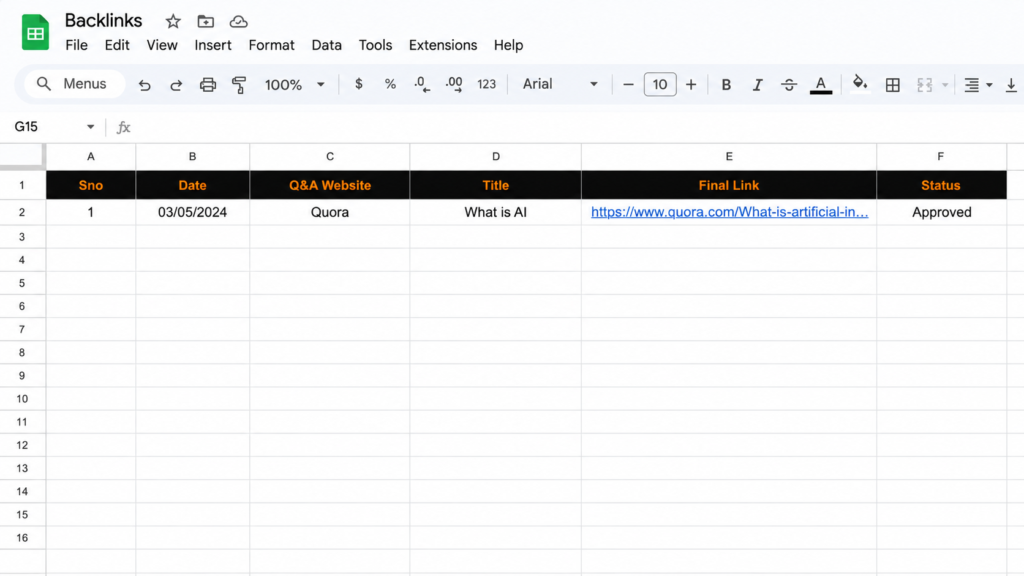The image size is (1024, 576).
Task: Decrease decimal places
Action: pyautogui.click(x=422, y=84)
